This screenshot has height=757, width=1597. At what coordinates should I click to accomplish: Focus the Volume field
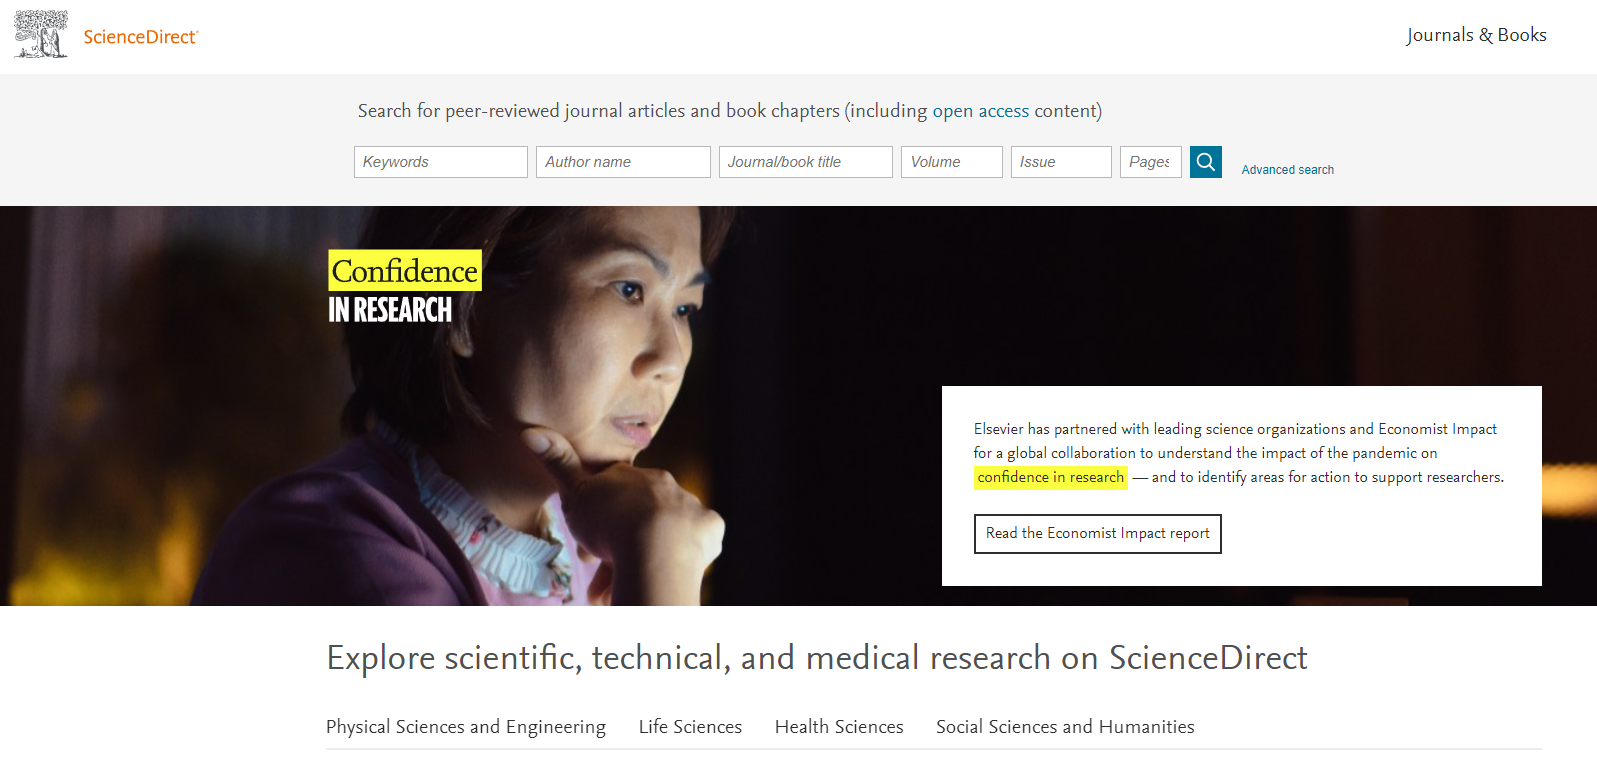point(952,162)
